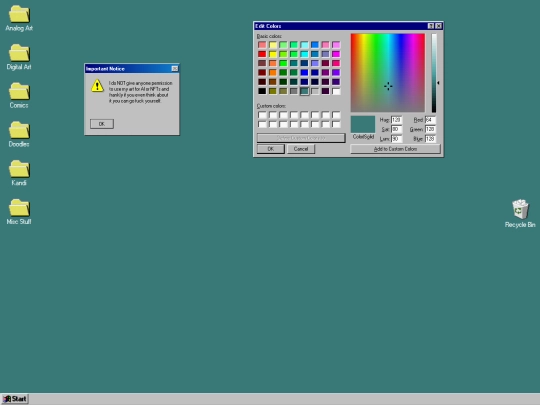Pick the light gray basic color swatch
540x405 pixels.
tap(315, 91)
